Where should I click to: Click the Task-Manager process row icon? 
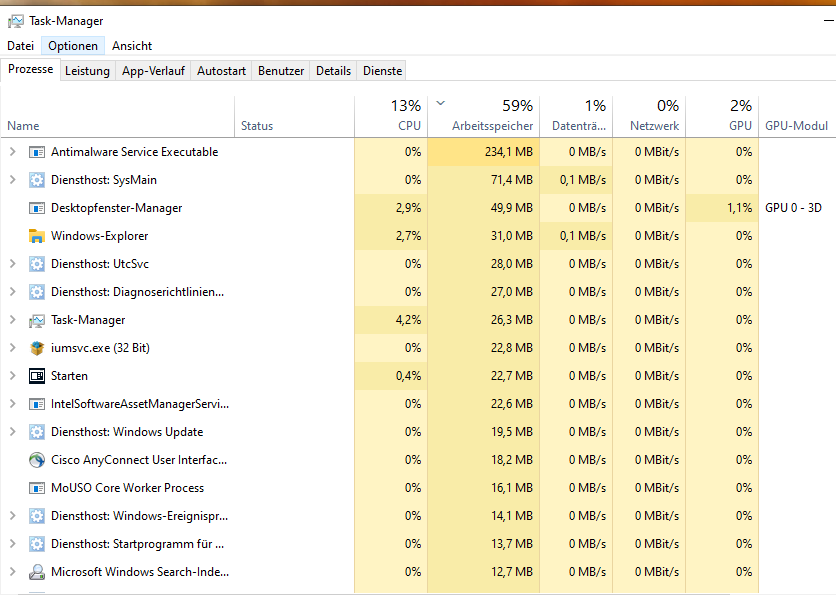tap(37, 320)
